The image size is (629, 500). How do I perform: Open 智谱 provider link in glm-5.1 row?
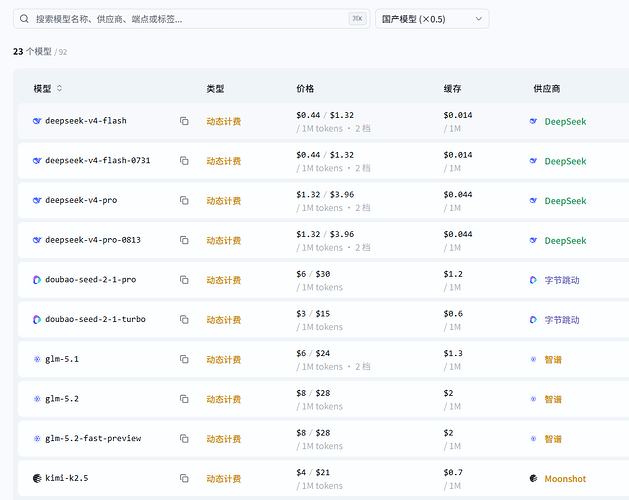pyautogui.click(x=553, y=360)
